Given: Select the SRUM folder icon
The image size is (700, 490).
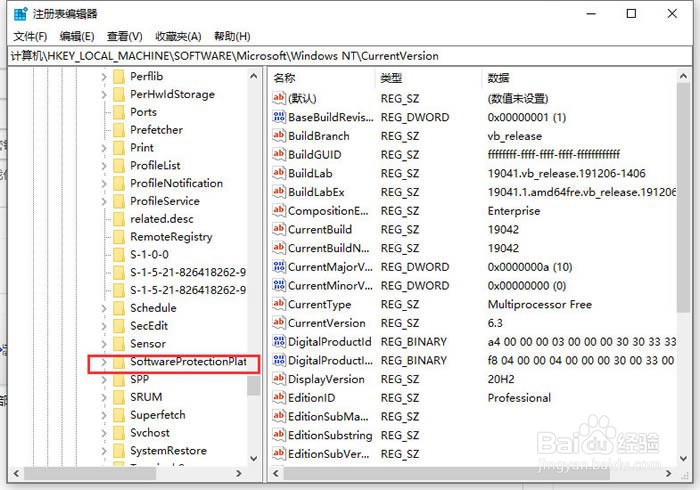Looking at the screenshot, I should pyautogui.click(x=119, y=397).
